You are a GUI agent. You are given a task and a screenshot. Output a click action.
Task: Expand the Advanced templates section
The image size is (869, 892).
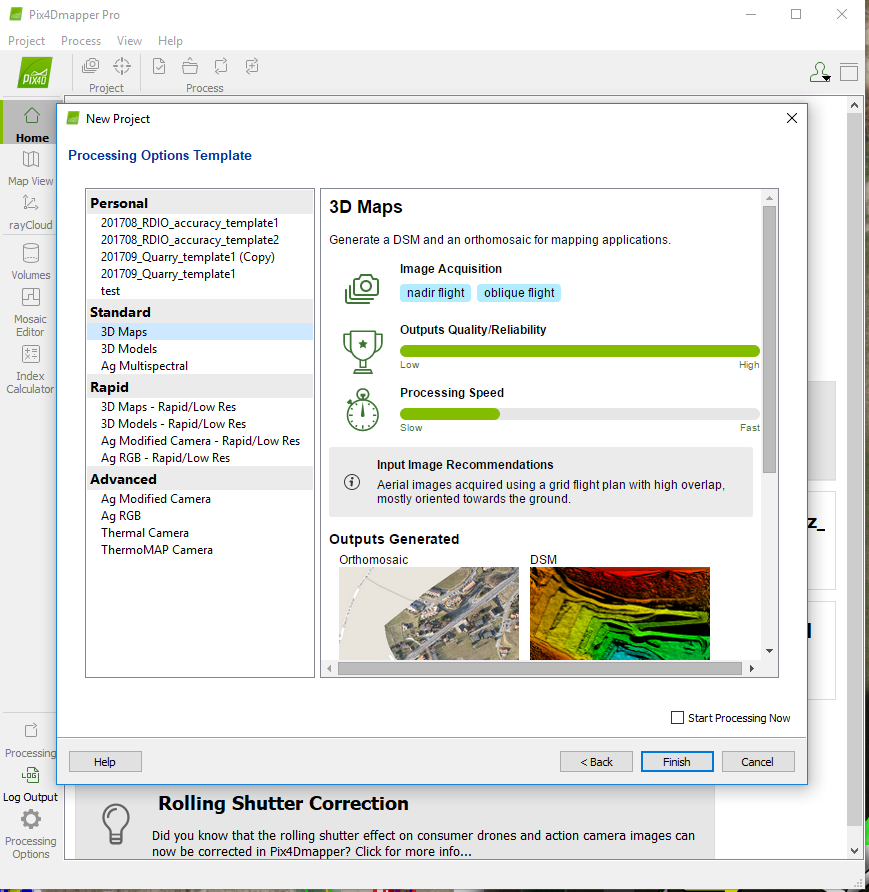[125, 480]
